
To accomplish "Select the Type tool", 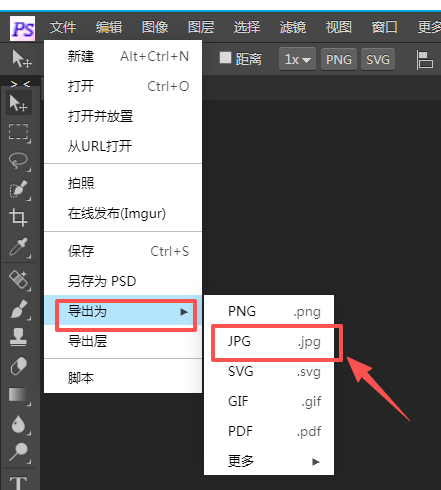I will pos(19,482).
